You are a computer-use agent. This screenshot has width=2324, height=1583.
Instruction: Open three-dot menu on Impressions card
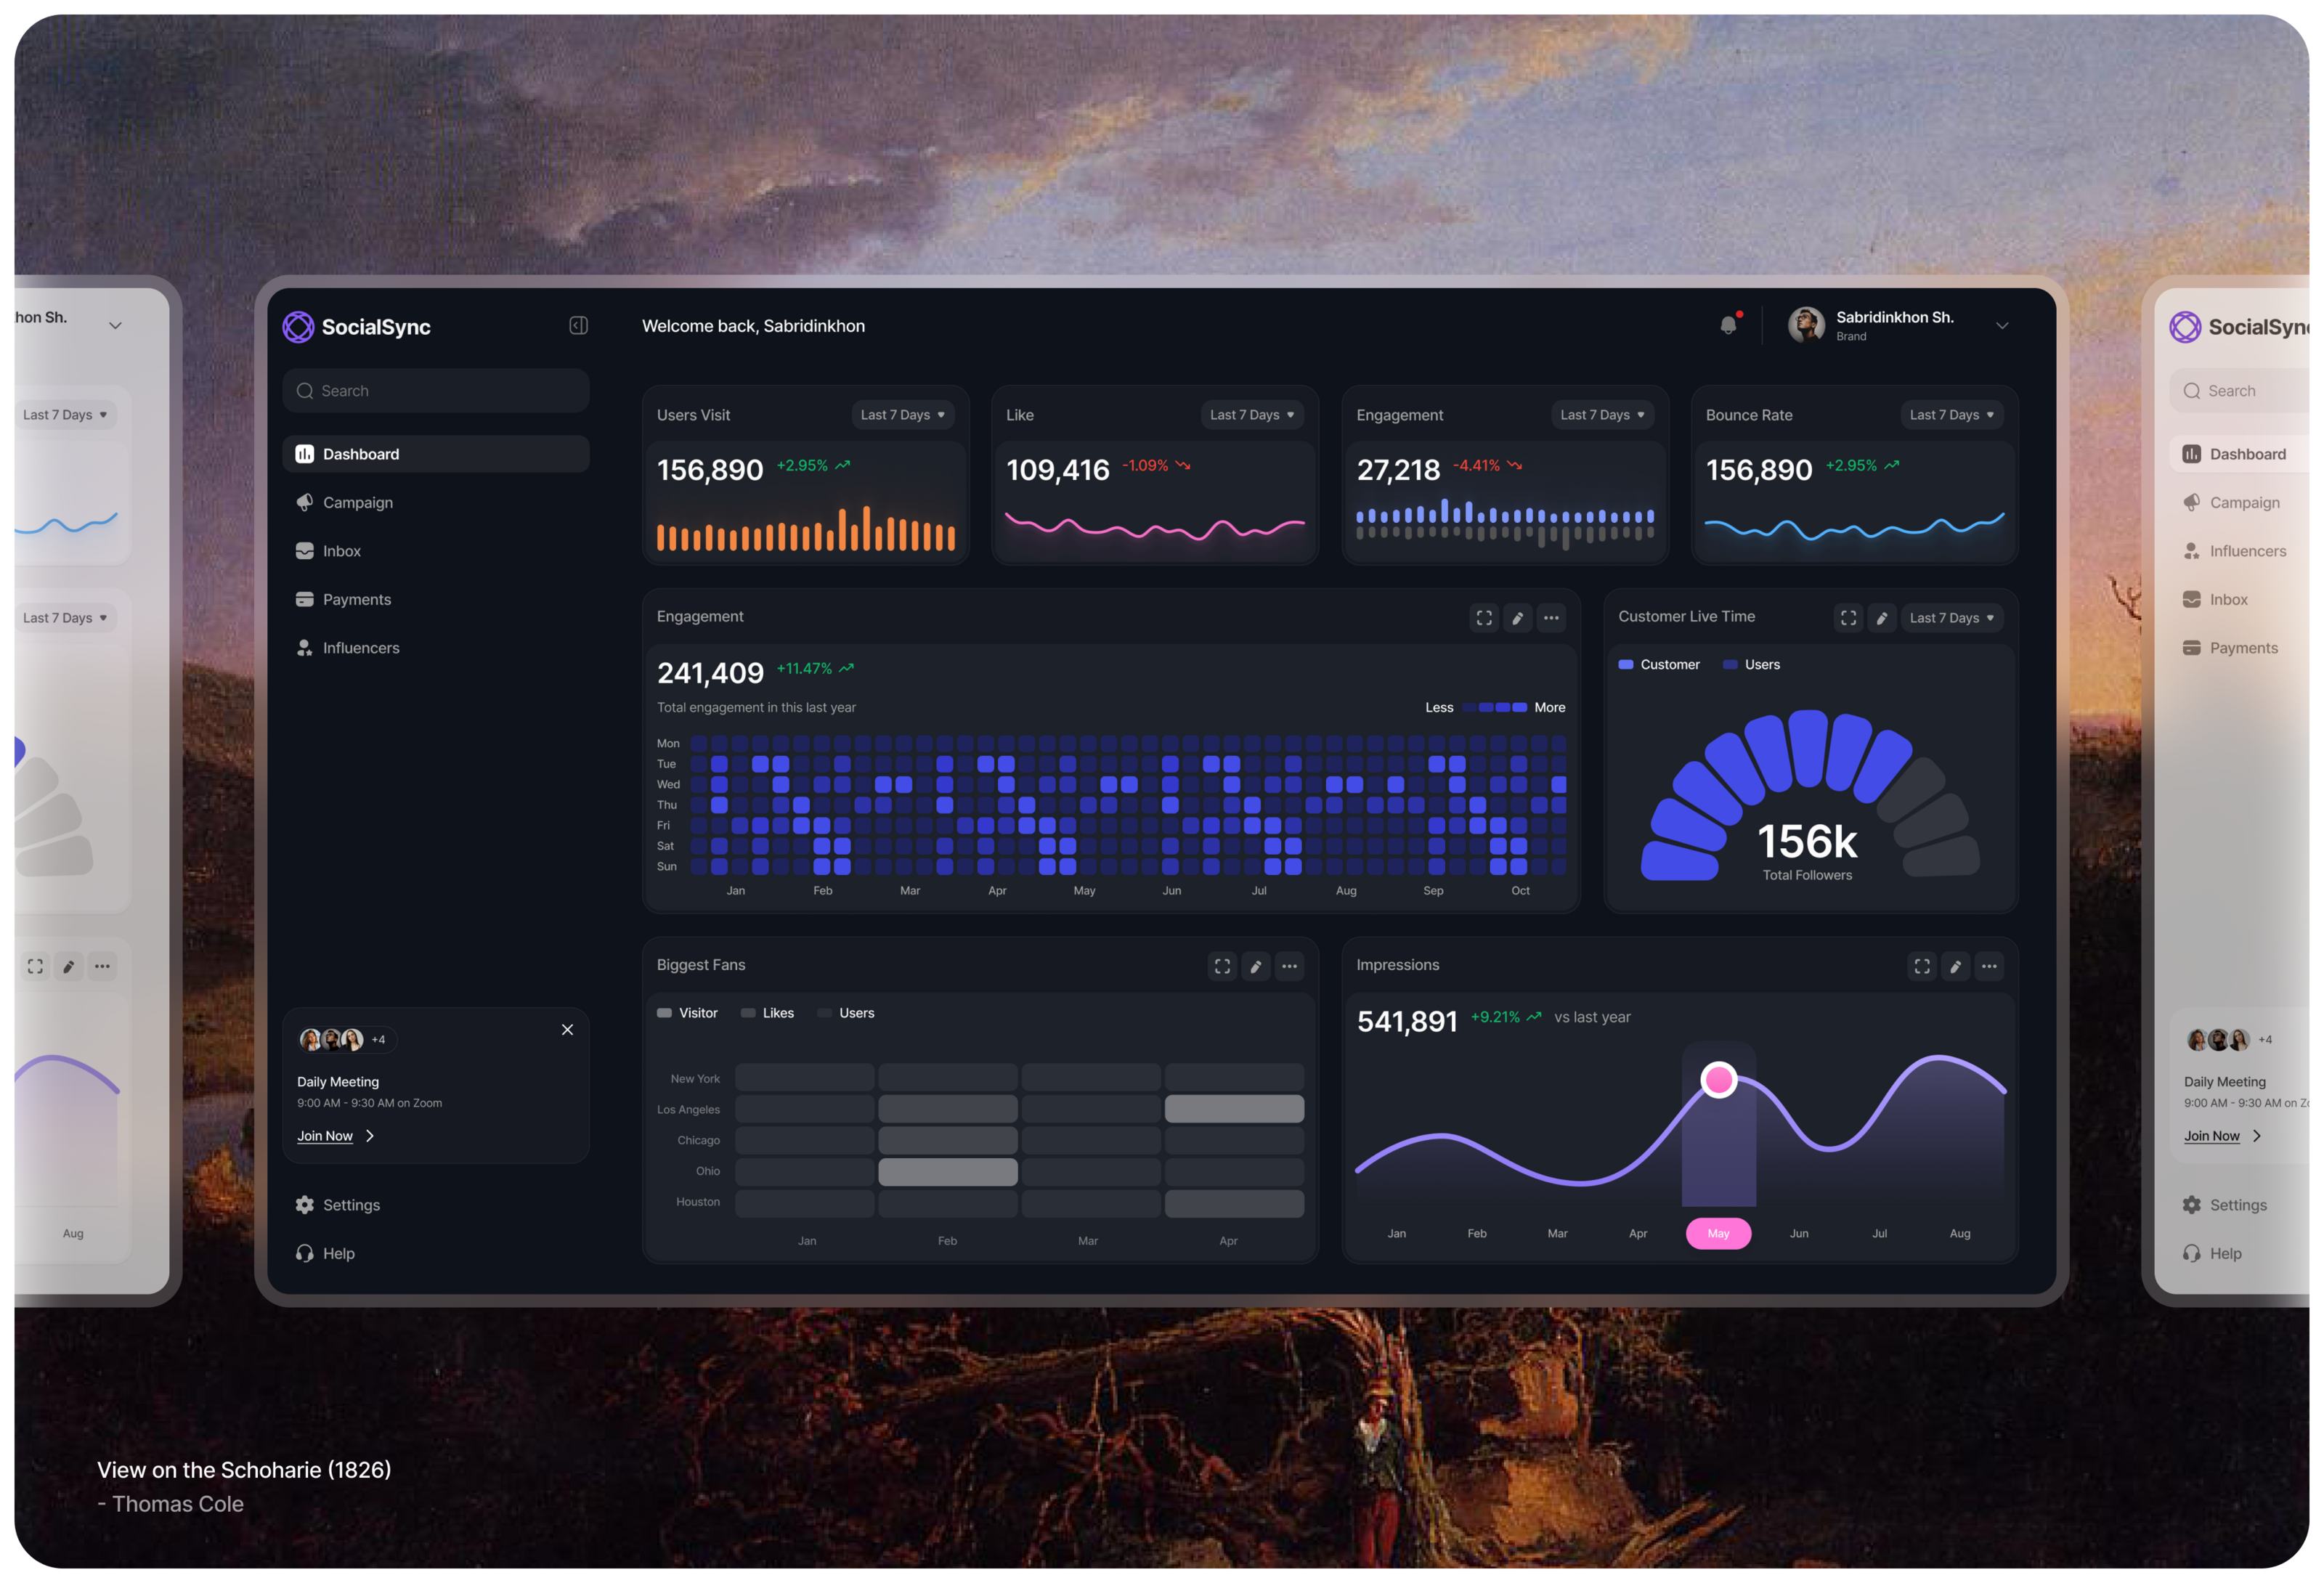[x=1988, y=966]
